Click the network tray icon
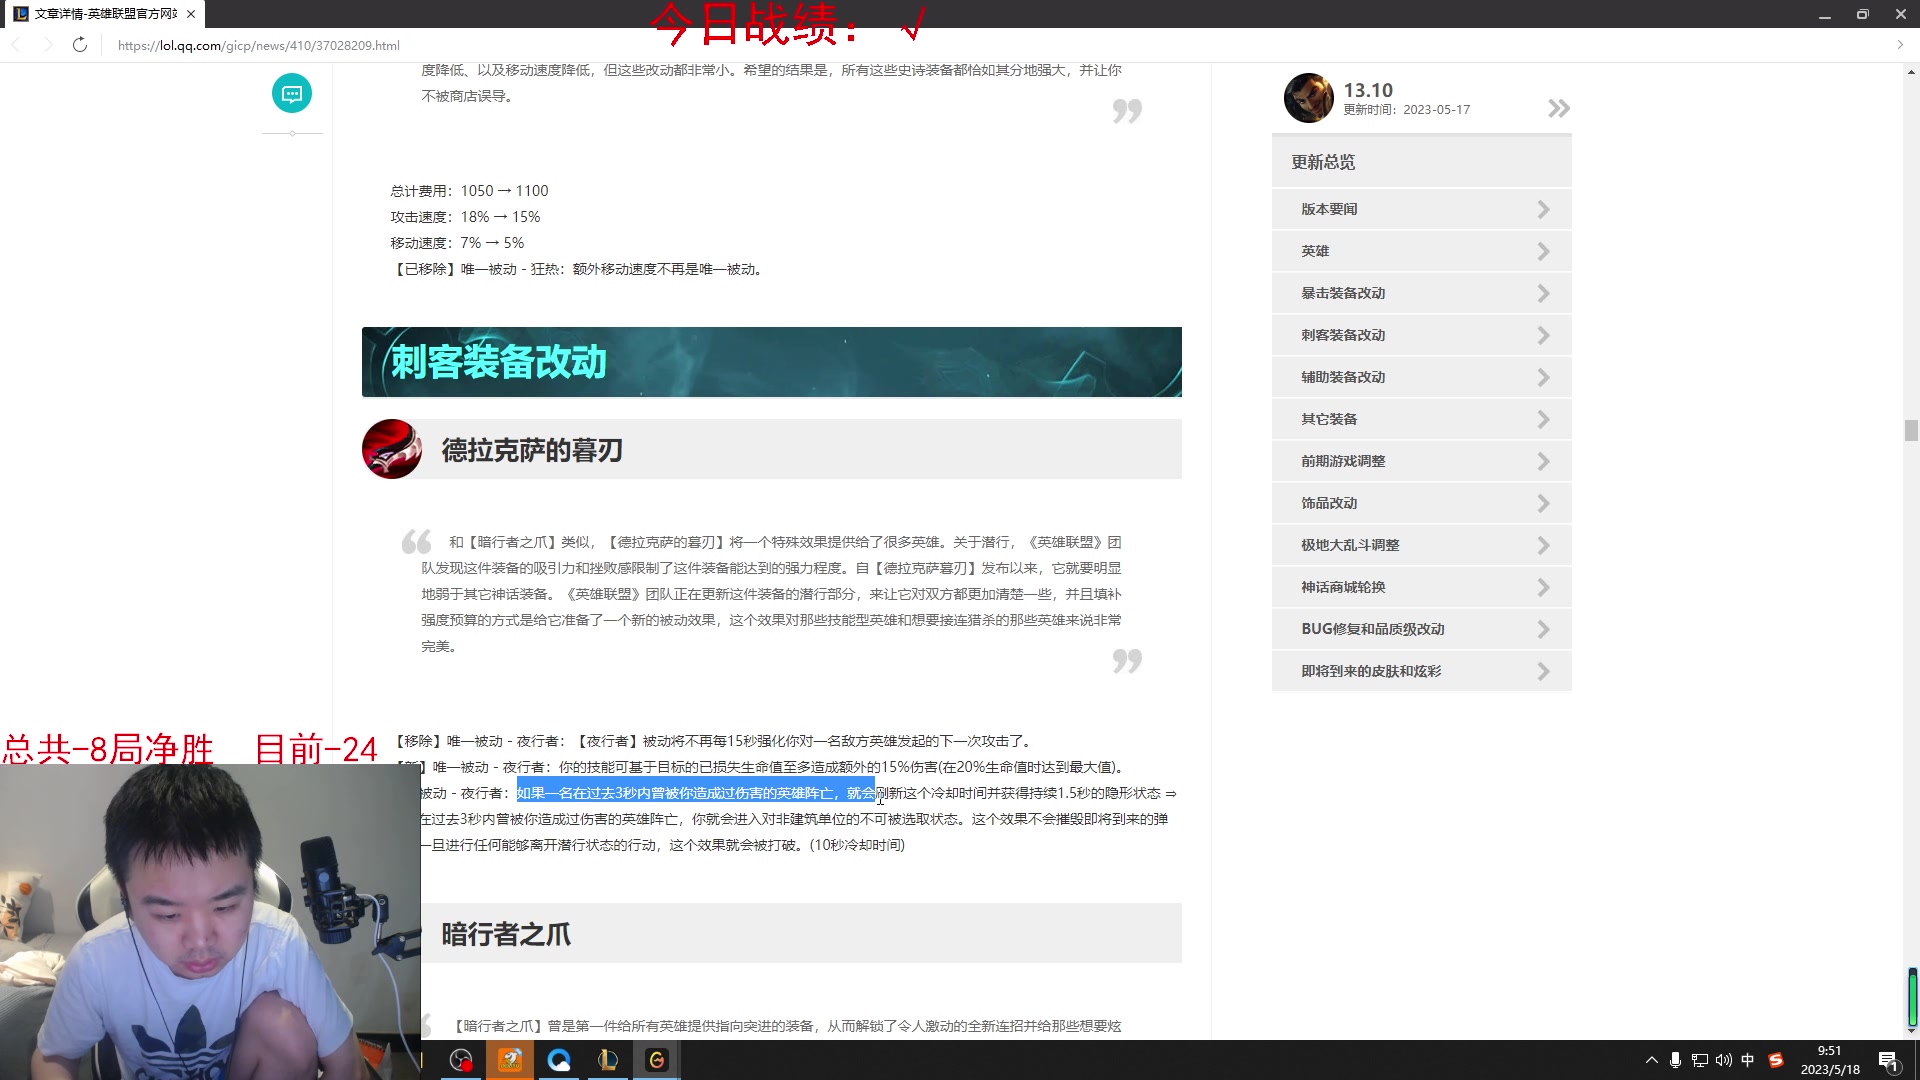 tap(1700, 1060)
